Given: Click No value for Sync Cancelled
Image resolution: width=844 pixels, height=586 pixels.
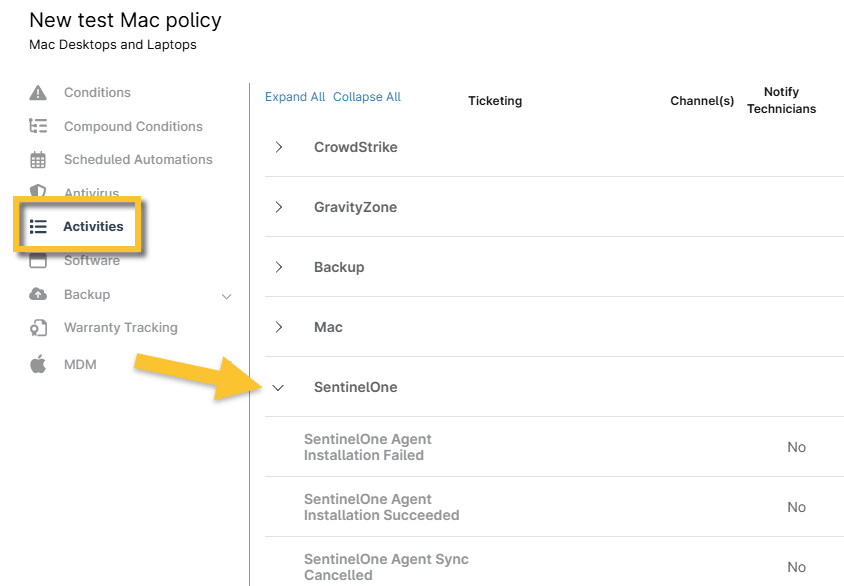Looking at the screenshot, I should (x=796, y=567).
